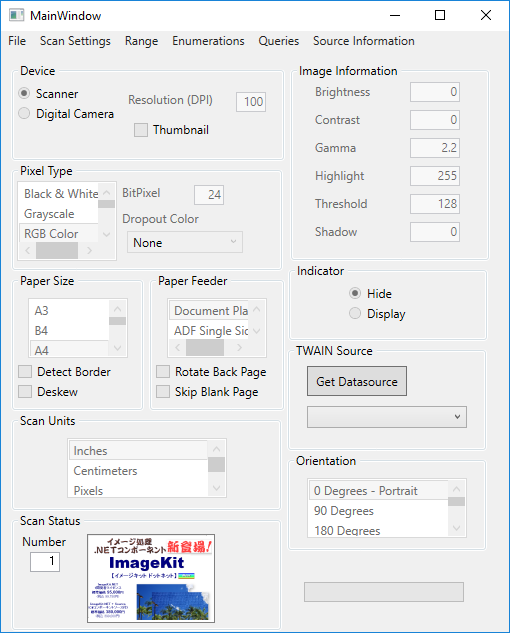
Task: Open the Enumerations menu
Action: (x=208, y=41)
